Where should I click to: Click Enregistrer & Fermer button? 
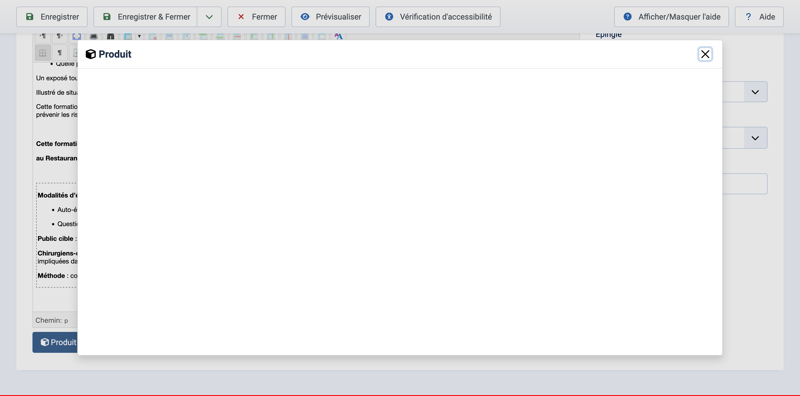click(x=145, y=17)
